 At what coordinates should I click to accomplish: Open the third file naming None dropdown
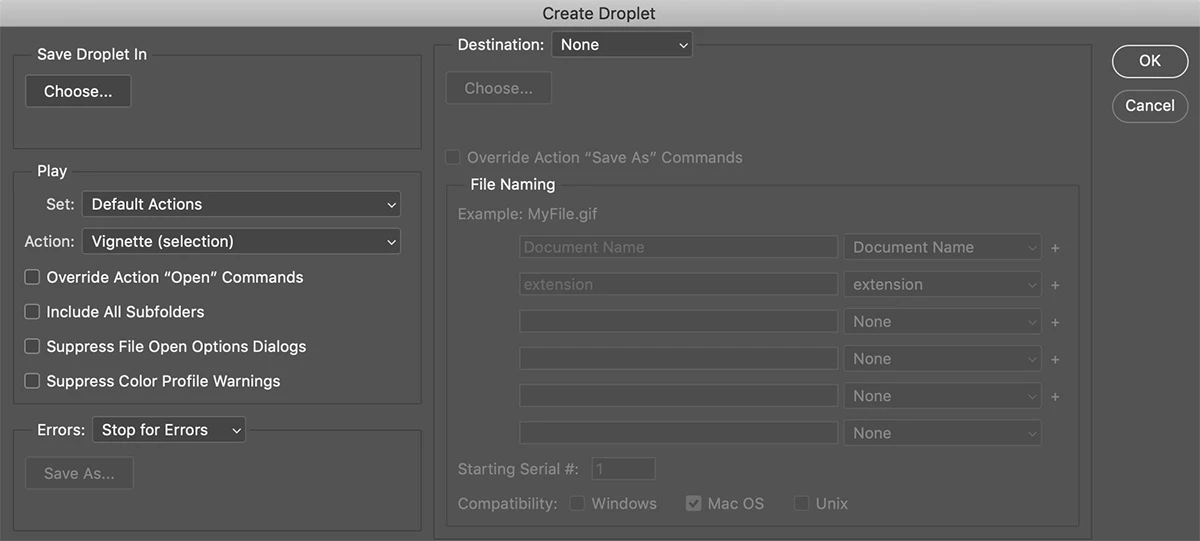pyautogui.click(x=943, y=322)
